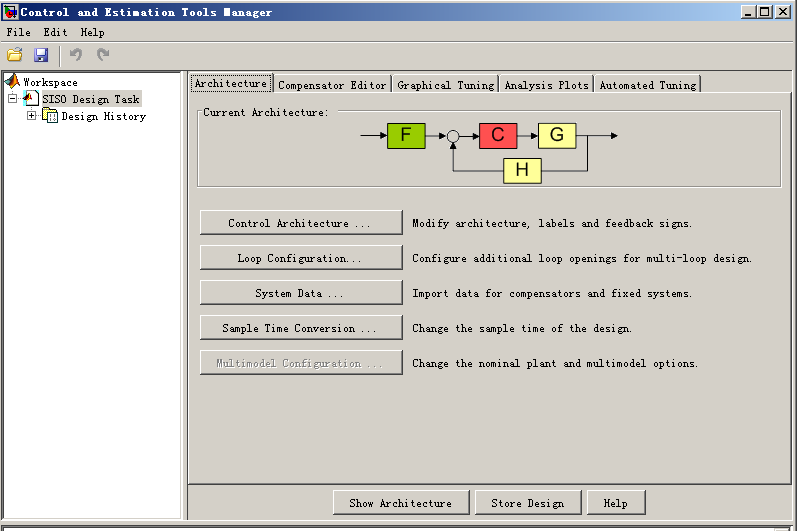Open the System Data dialog button
The height and width of the screenshot is (531, 797).
pos(301,293)
